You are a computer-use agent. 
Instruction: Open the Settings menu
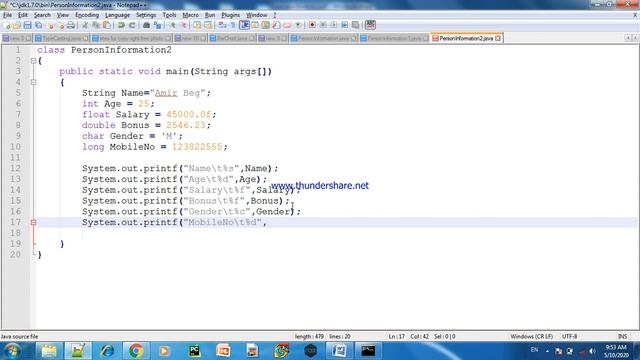click(x=146, y=15)
